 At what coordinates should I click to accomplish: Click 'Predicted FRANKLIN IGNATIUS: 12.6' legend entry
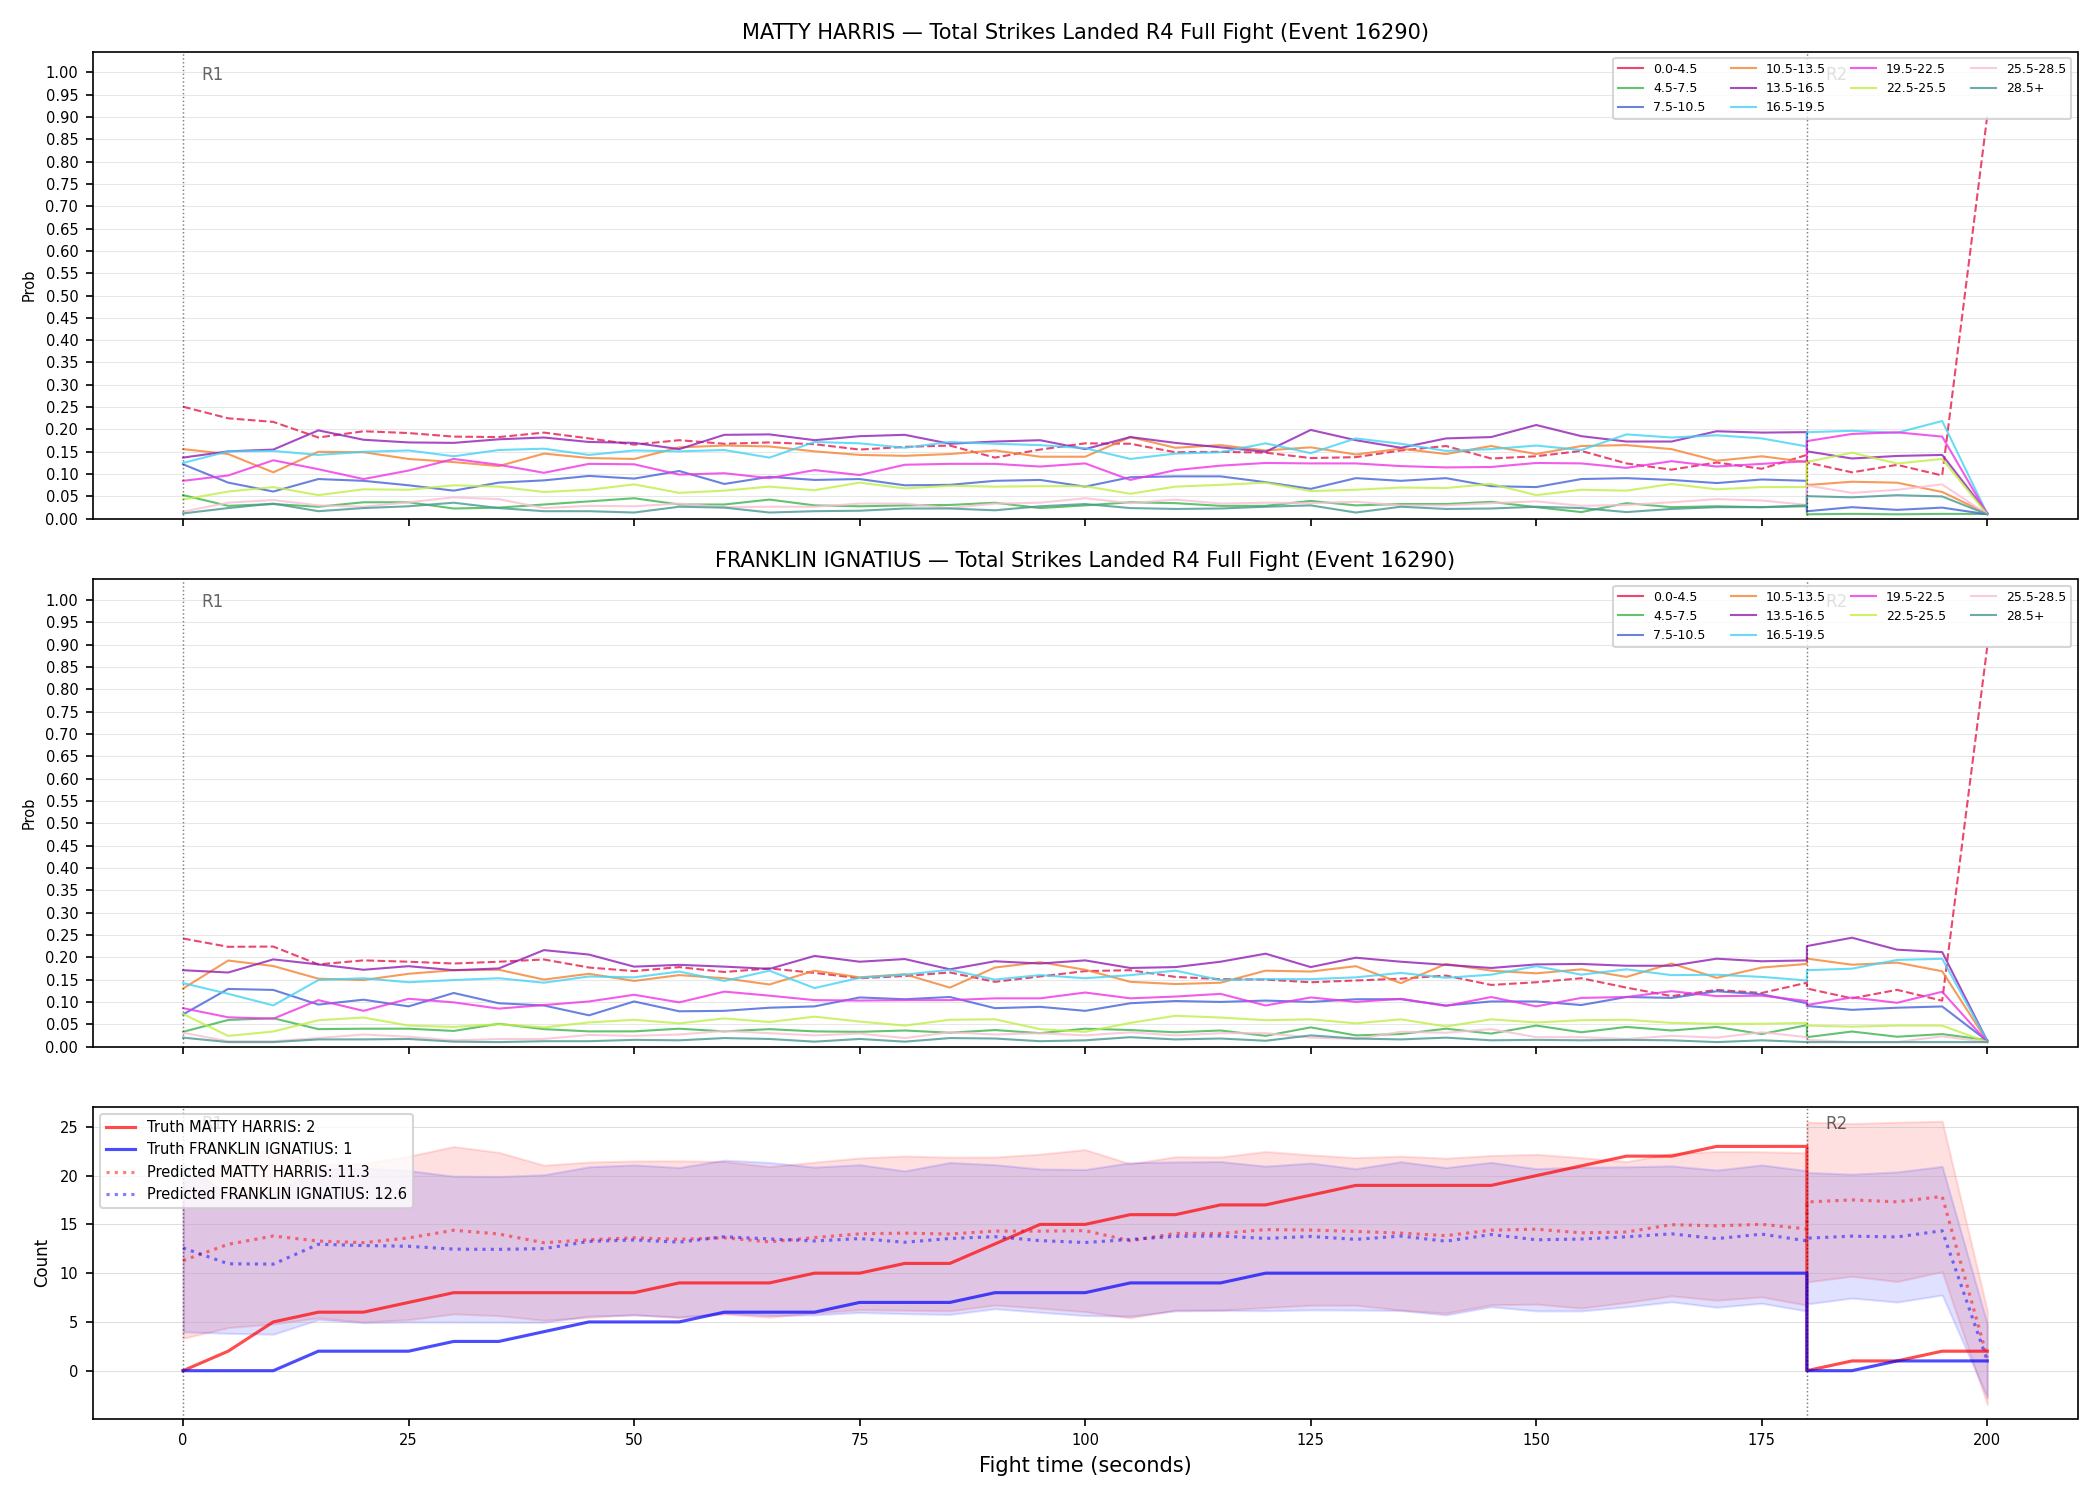pos(256,1193)
